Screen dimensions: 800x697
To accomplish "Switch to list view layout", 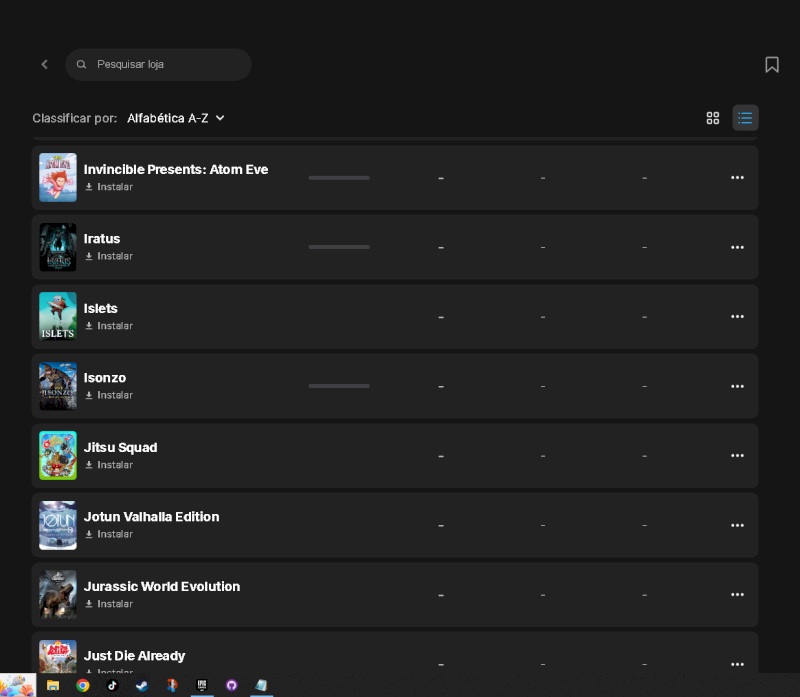I will click(745, 118).
